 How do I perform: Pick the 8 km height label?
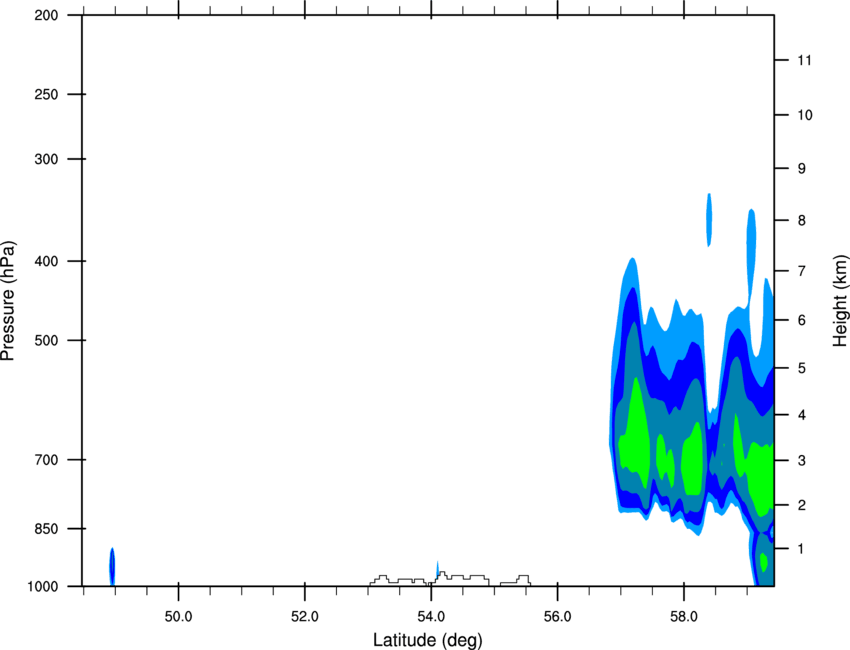(802, 221)
